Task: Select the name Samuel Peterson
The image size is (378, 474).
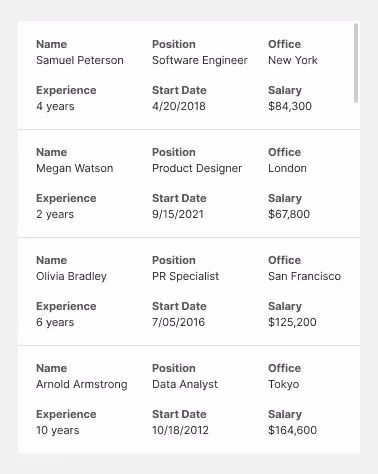Action: (x=80, y=60)
